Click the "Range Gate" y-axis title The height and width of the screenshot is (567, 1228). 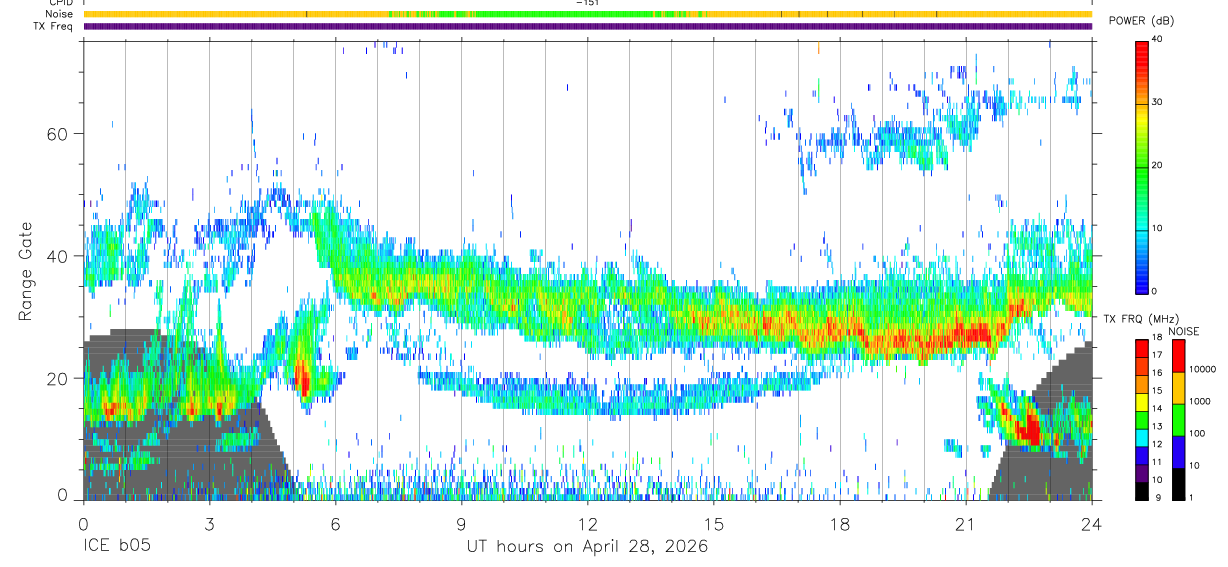(24, 271)
